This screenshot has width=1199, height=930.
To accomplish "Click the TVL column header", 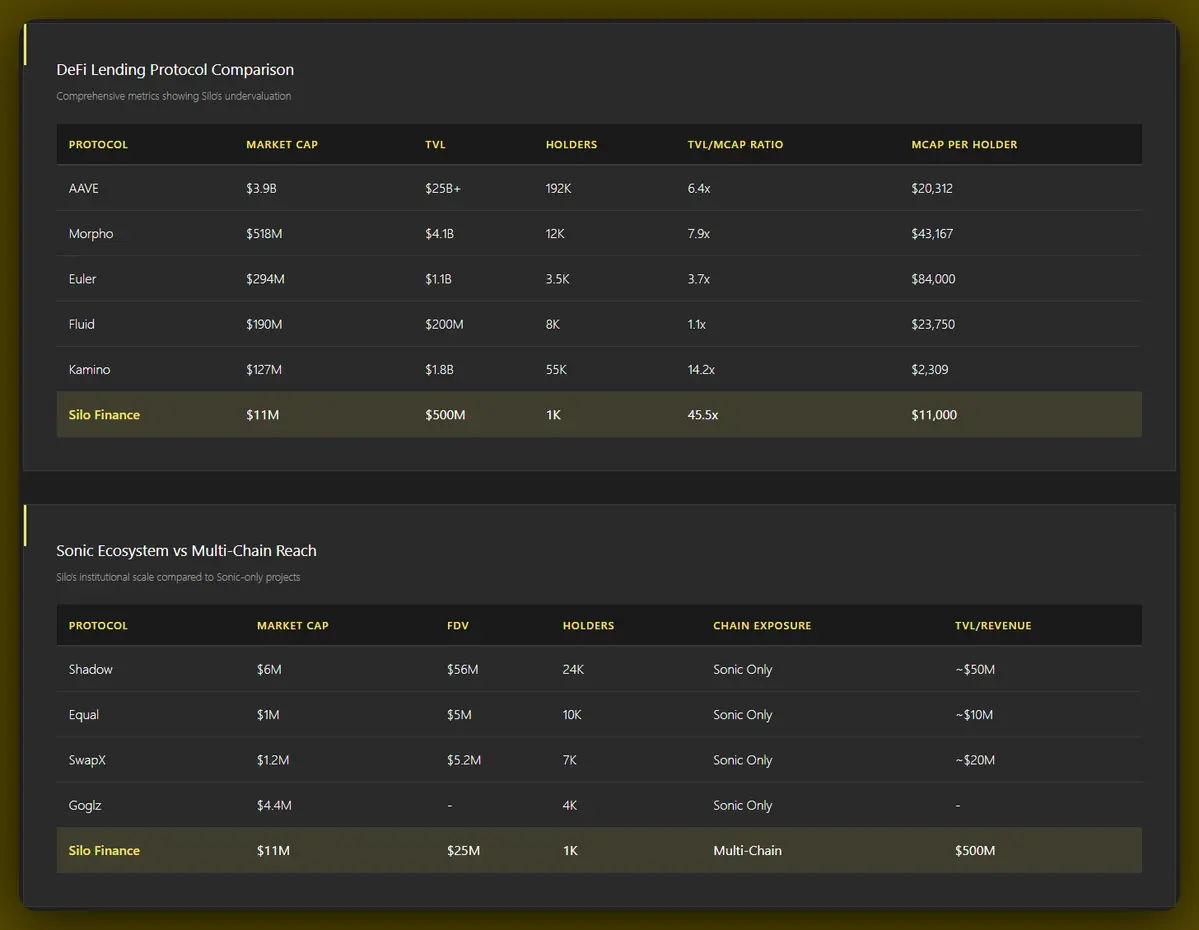I will [435, 145].
